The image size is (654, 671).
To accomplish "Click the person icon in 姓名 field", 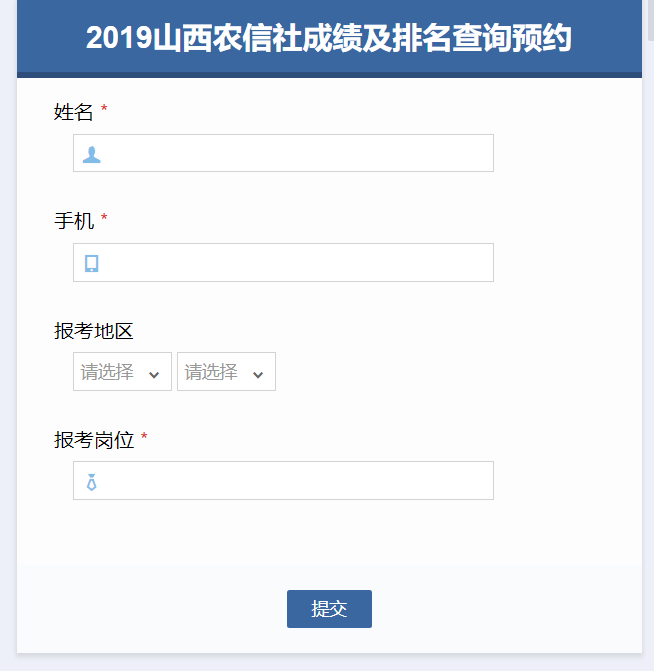I will tap(91, 154).
